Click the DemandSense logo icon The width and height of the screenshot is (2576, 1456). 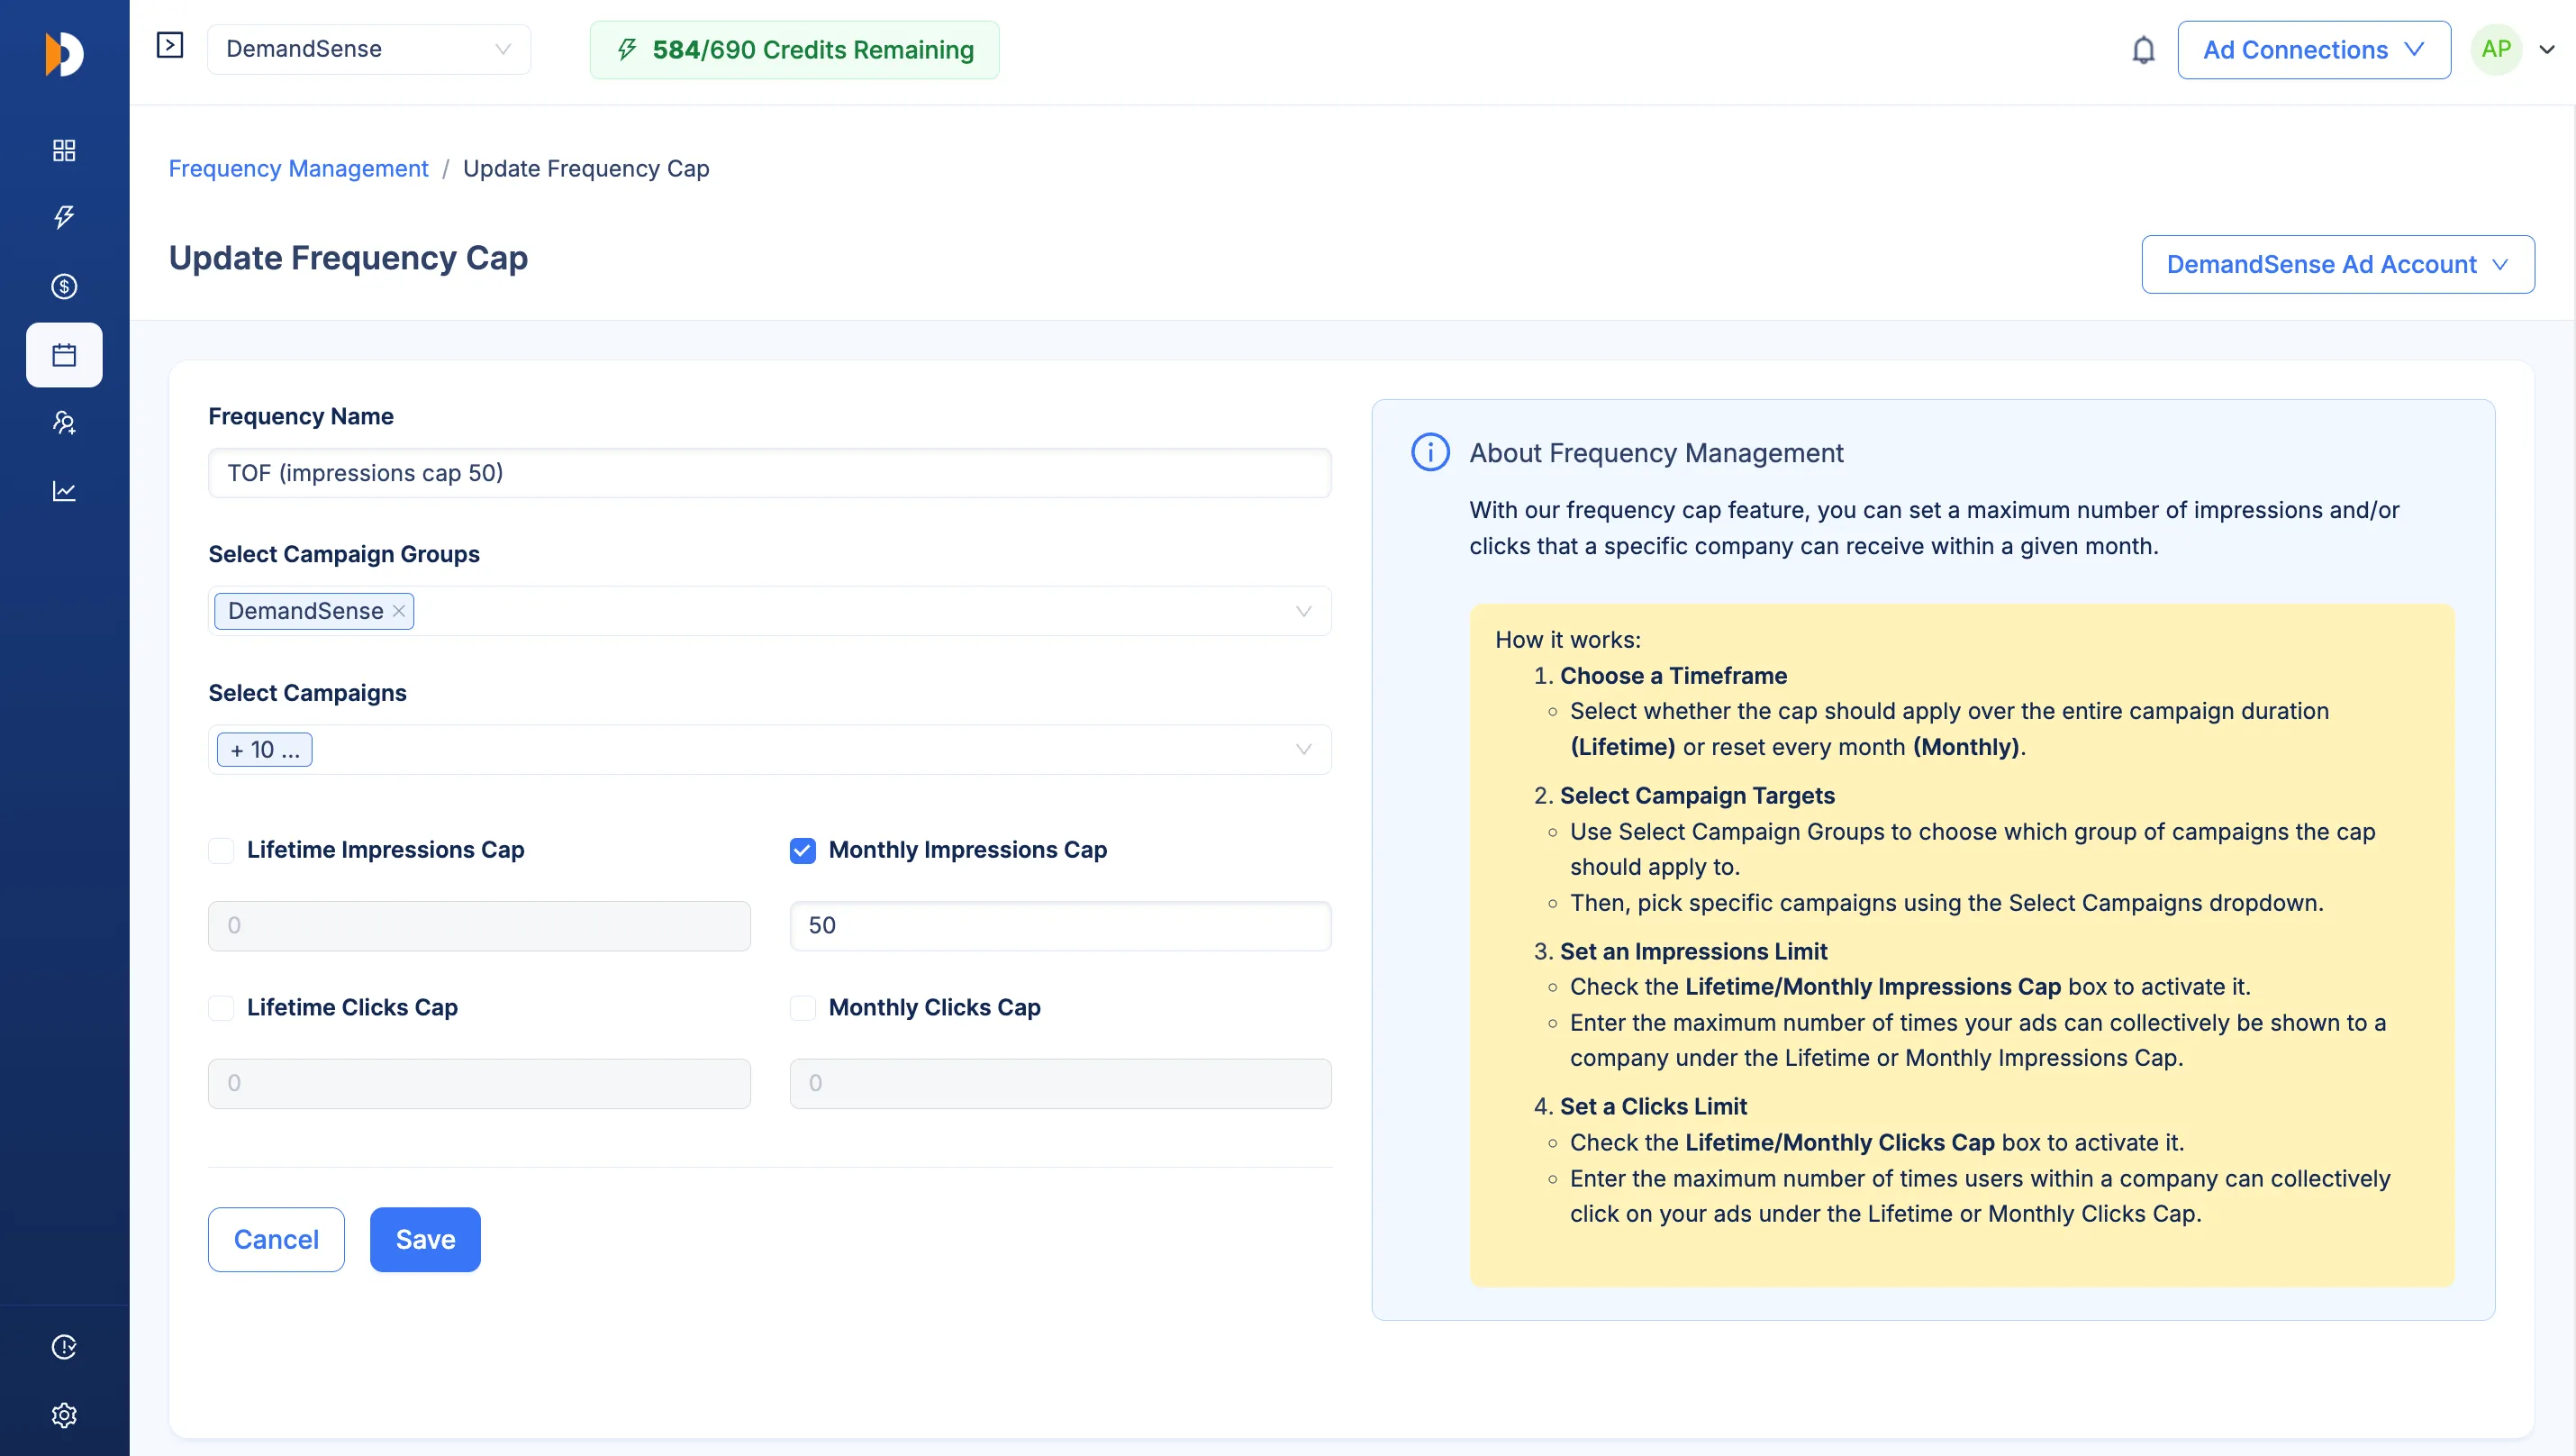pyautogui.click(x=64, y=53)
